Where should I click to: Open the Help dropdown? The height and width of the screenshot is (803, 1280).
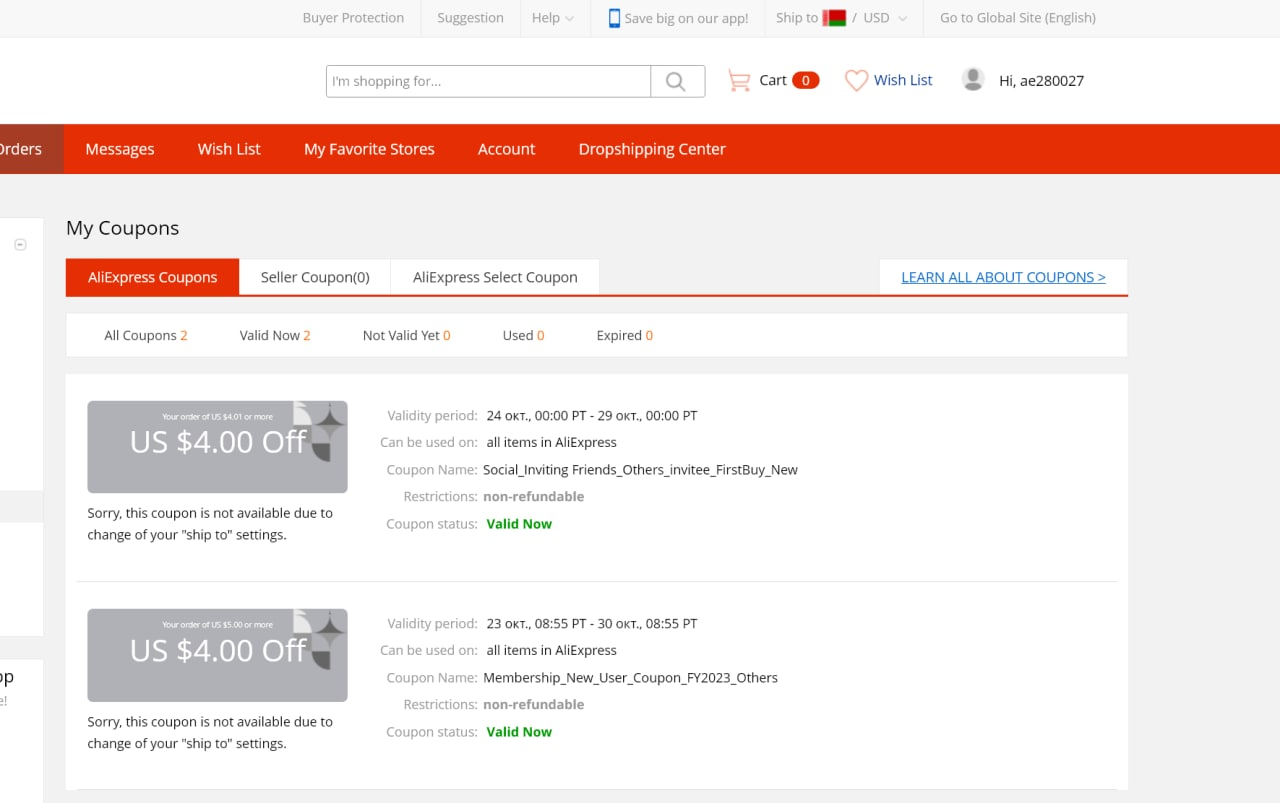(553, 18)
